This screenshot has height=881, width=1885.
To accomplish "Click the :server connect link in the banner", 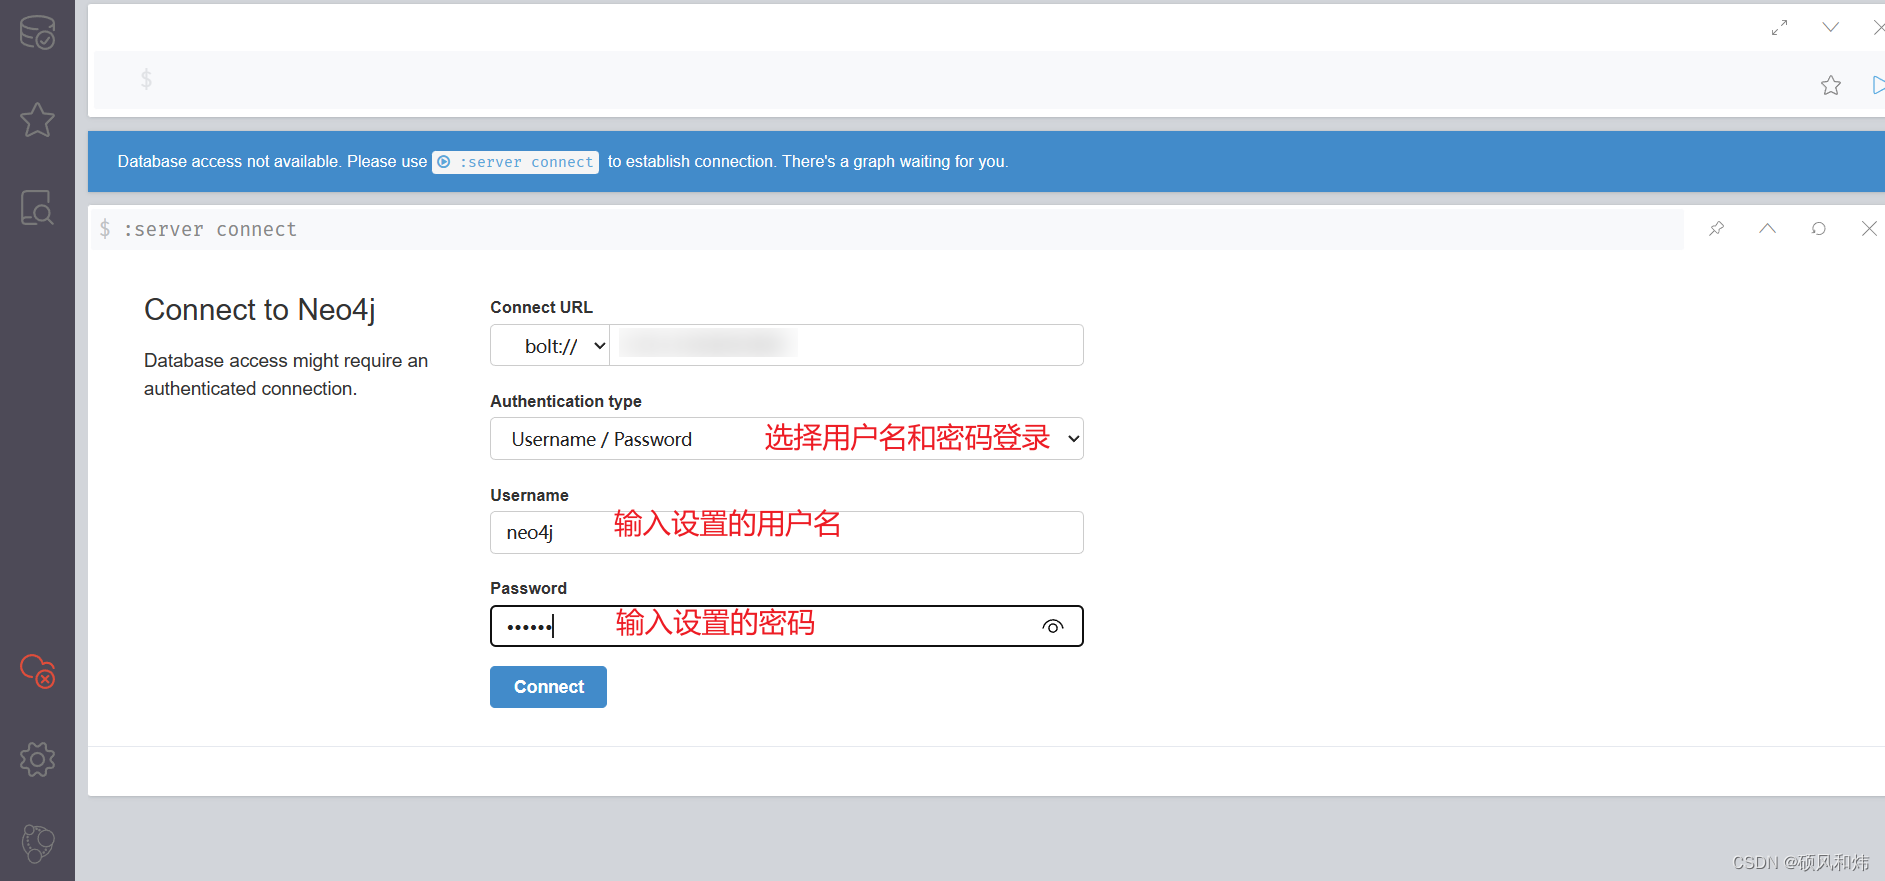I will [515, 162].
